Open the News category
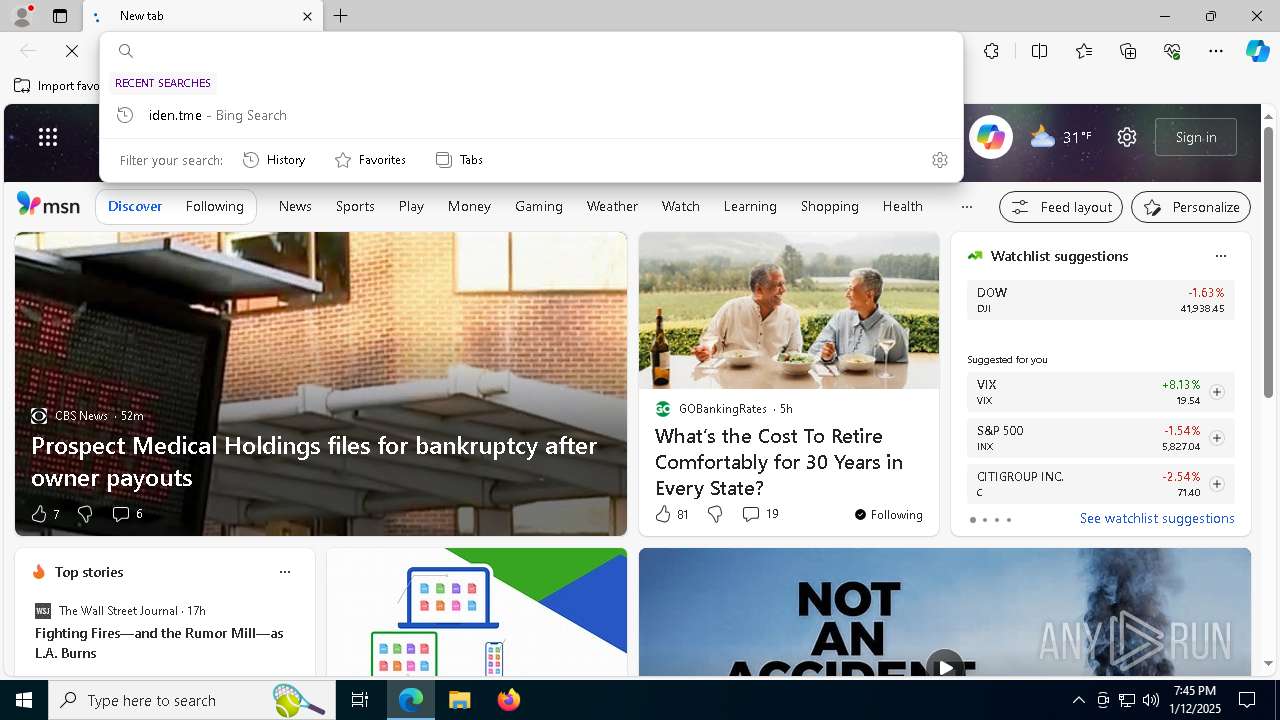 point(295,206)
